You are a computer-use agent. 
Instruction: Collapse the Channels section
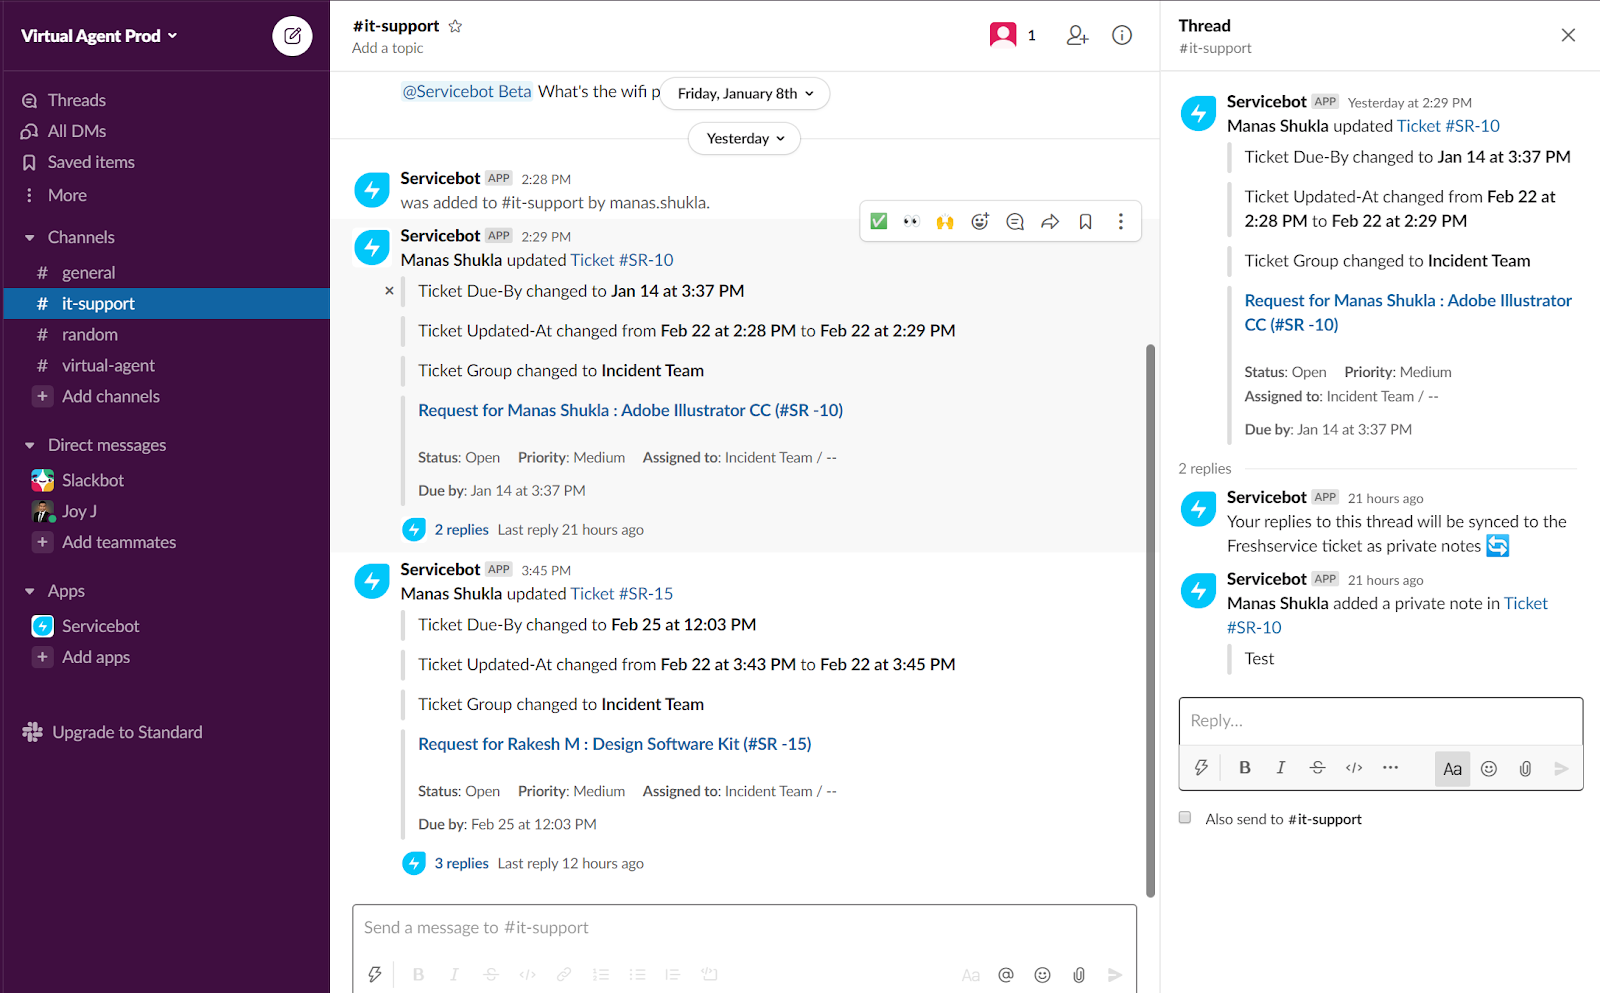click(30, 237)
